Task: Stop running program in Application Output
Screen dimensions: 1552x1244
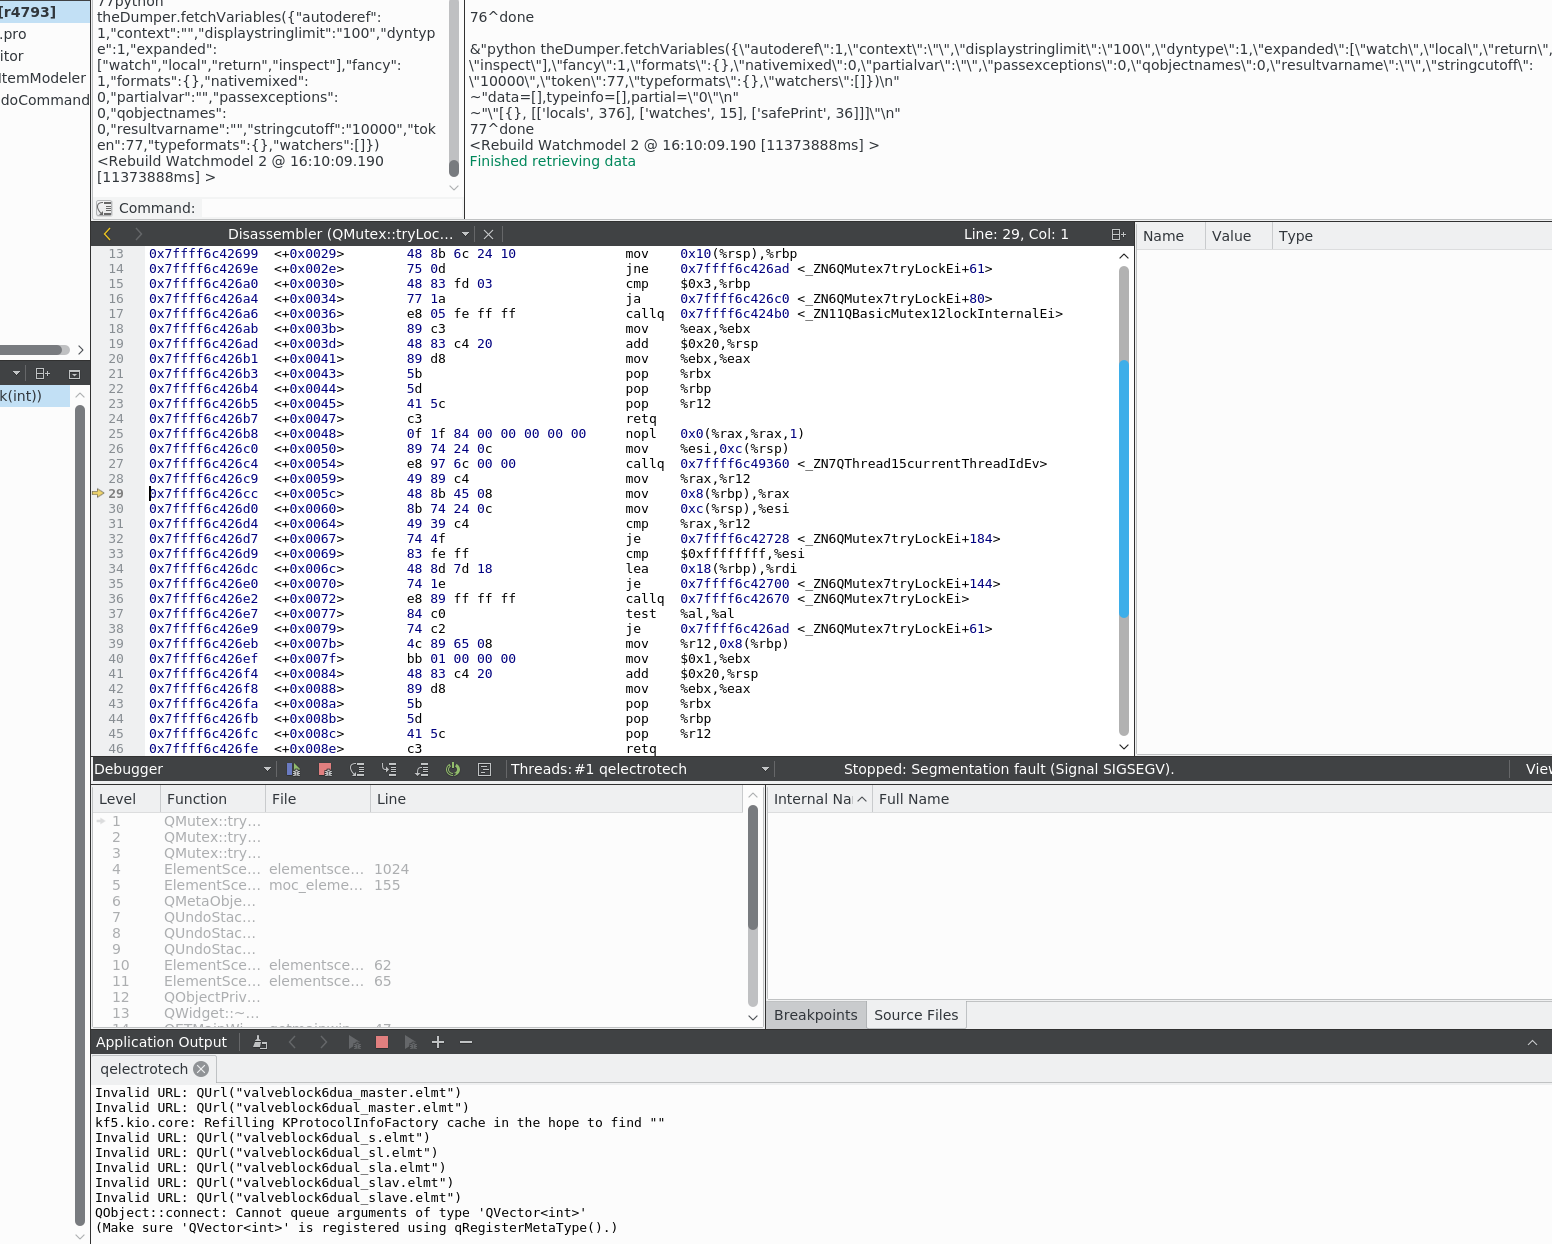Action: [381, 1042]
